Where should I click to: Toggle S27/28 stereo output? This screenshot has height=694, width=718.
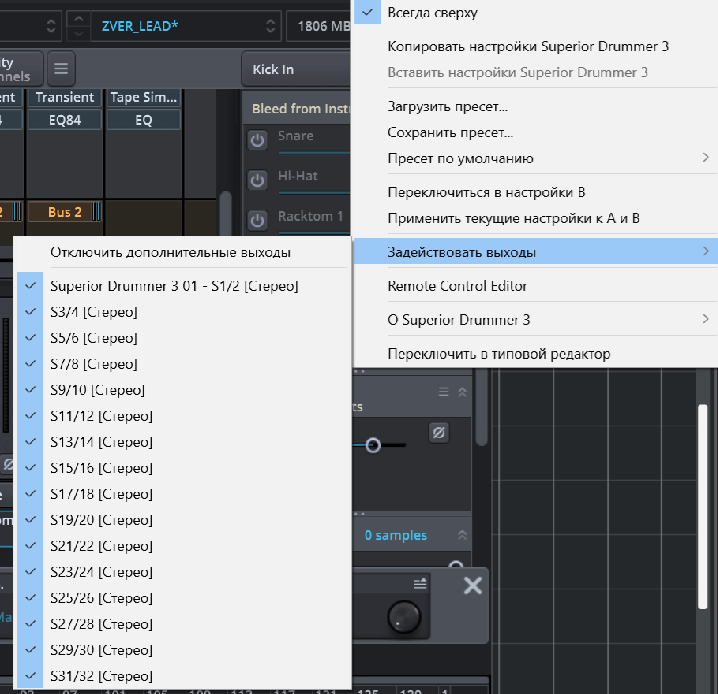(183, 624)
